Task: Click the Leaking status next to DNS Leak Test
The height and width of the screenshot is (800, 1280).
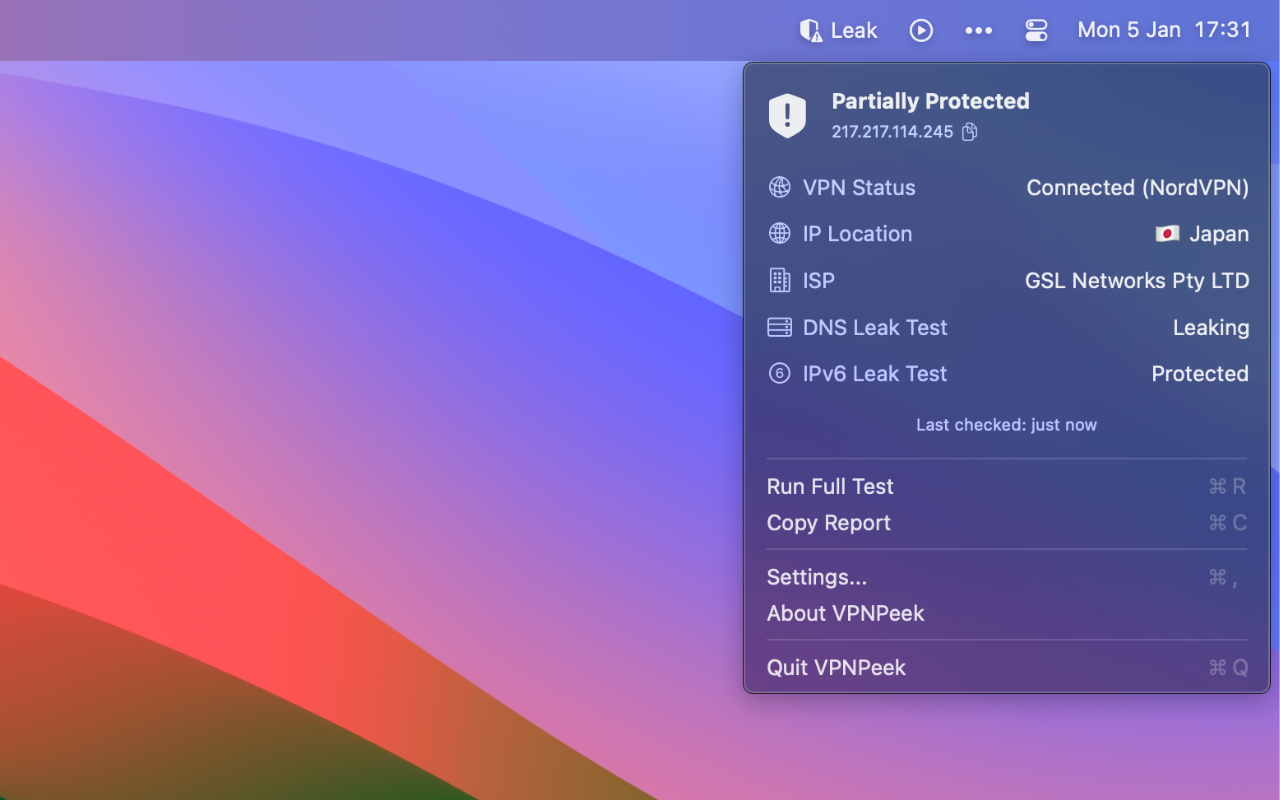Action: (1210, 327)
